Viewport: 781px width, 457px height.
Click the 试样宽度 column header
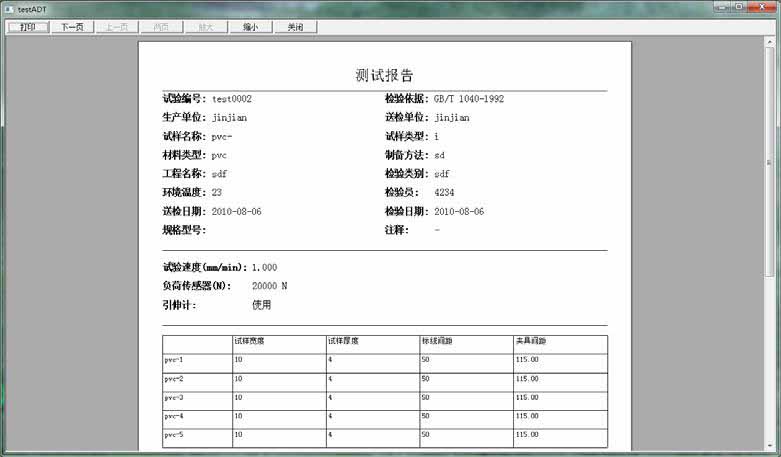coord(249,341)
